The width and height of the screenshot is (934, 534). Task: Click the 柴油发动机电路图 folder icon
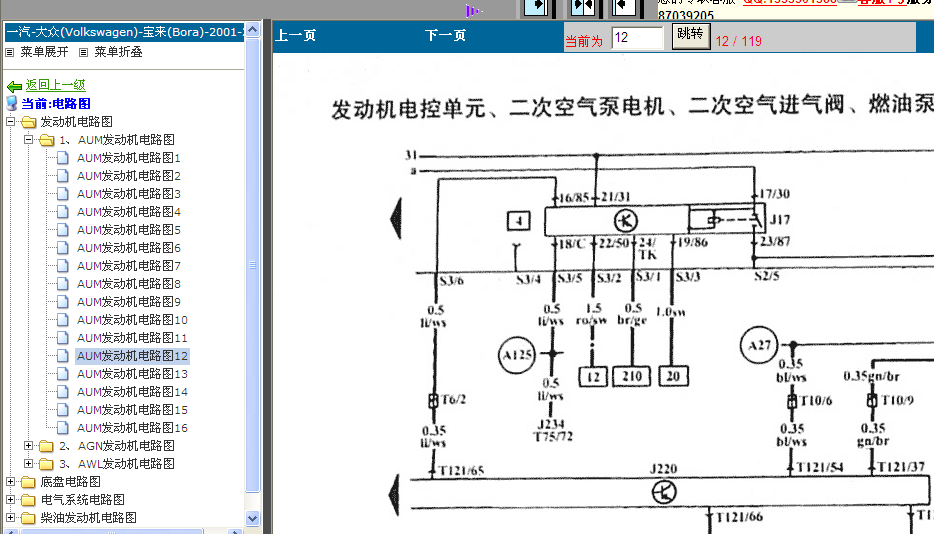point(29,517)
